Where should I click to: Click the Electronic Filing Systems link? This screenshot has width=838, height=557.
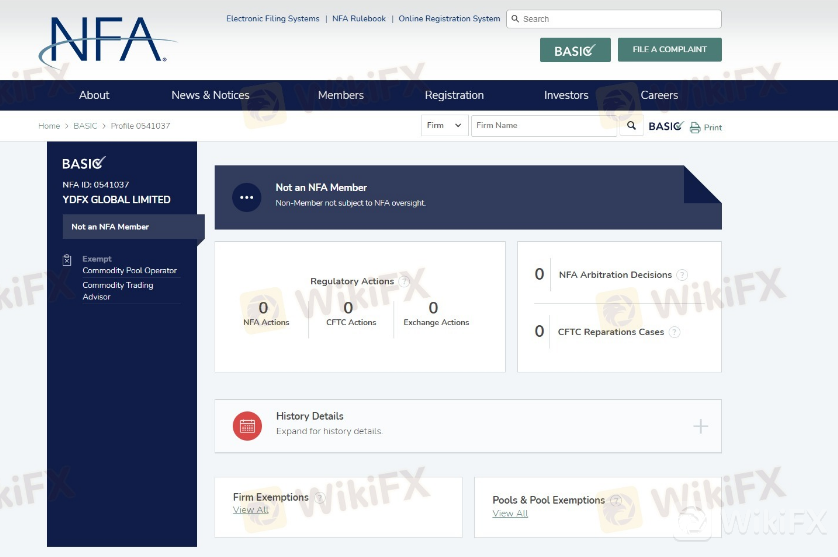click(x=273, y=19)
